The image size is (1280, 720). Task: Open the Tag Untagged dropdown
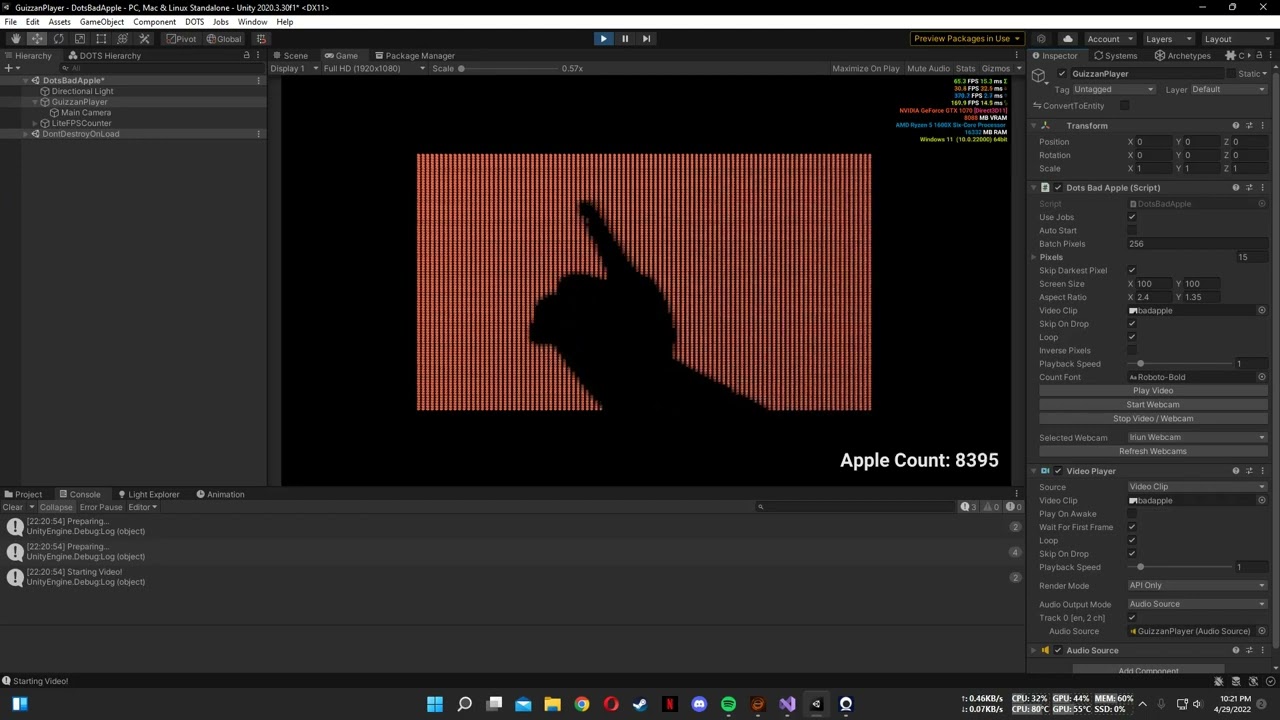coord(1114,90)
